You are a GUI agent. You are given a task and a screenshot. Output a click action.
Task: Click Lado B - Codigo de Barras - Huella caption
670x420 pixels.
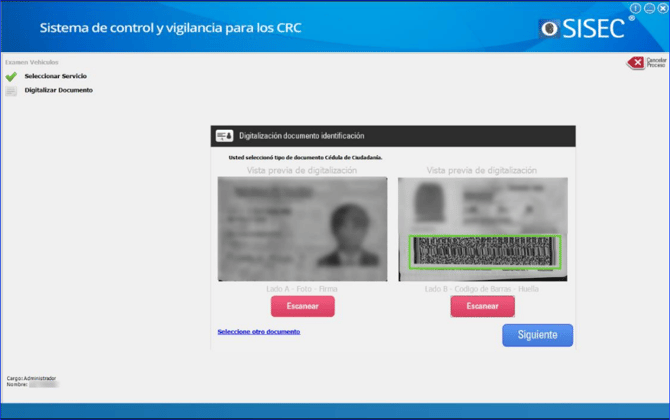coord(482,289)
